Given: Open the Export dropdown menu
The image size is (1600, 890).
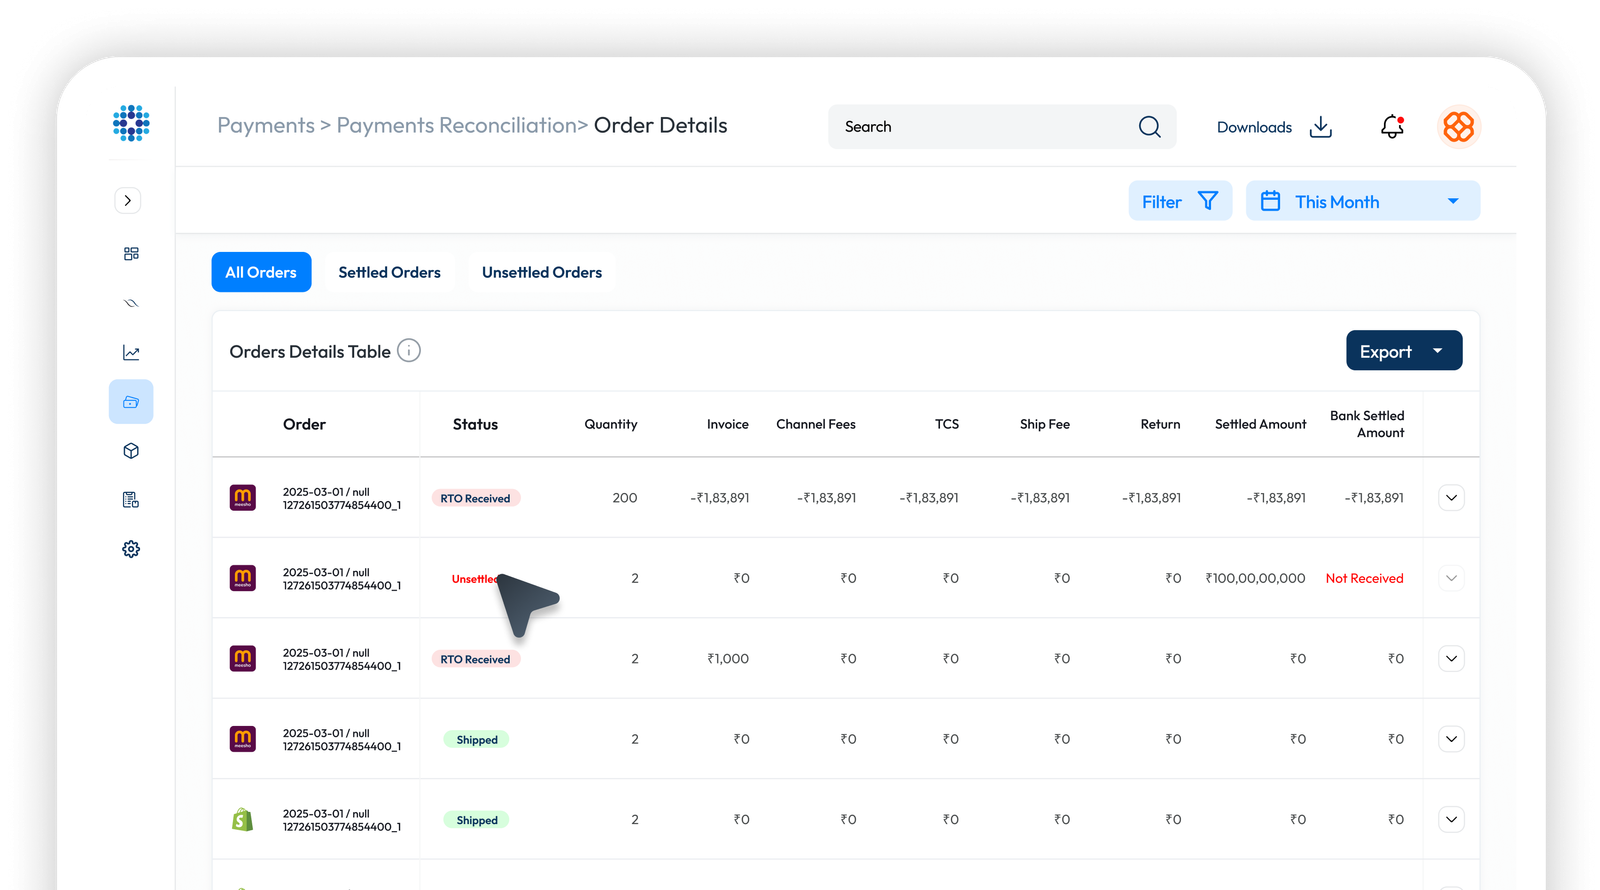Looking at the screenshot, I should [1403, 351].
